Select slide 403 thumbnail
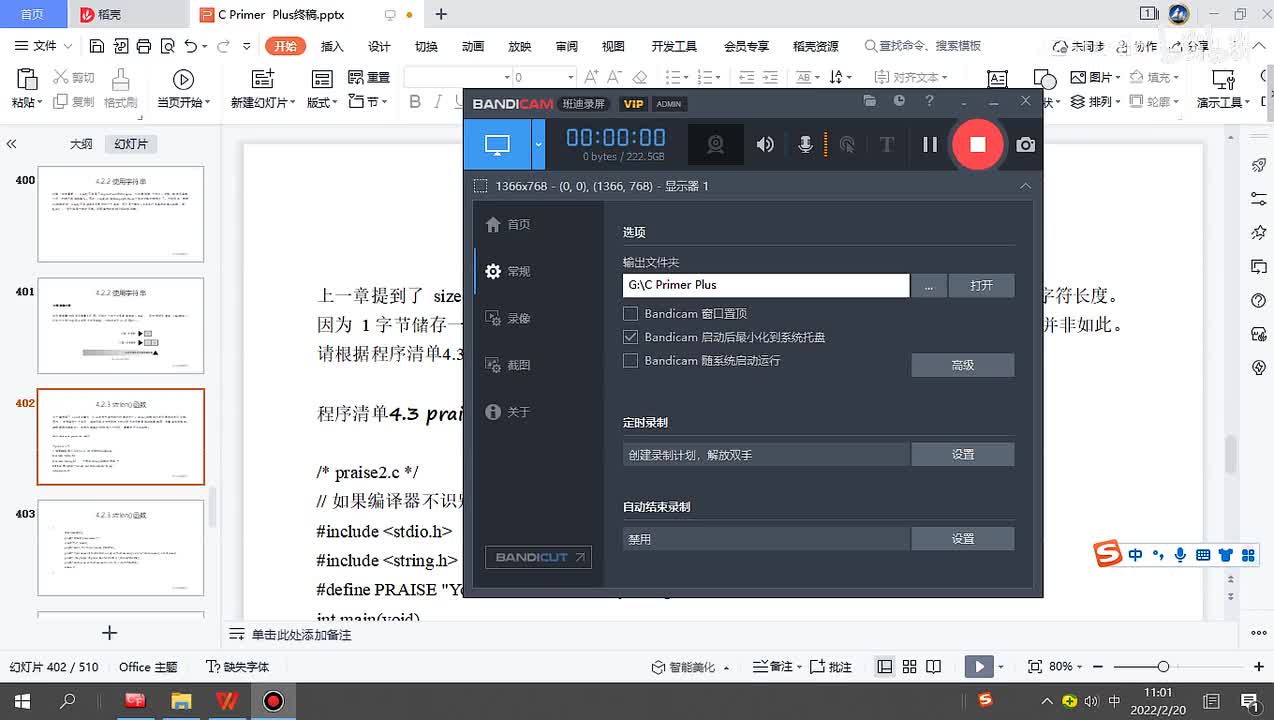1274x720 pixels. 121,549
